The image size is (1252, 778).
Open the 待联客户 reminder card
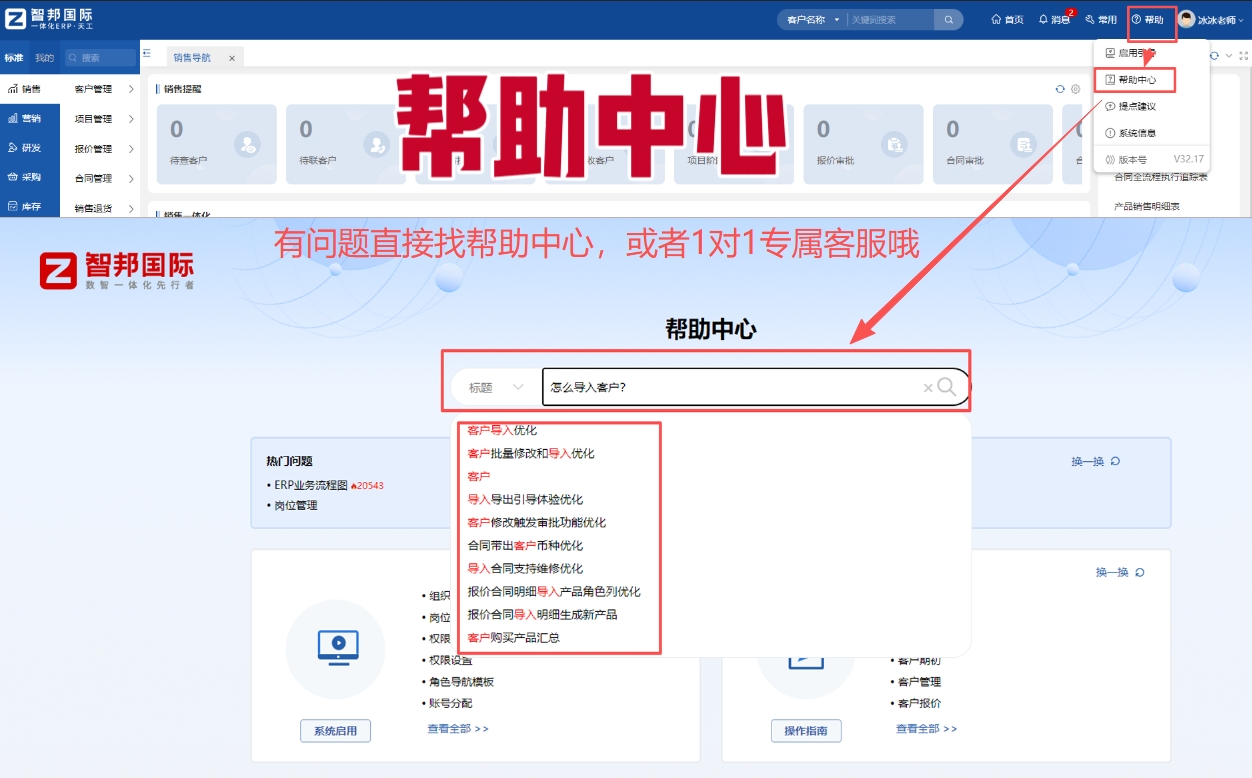tap(348, 144)
